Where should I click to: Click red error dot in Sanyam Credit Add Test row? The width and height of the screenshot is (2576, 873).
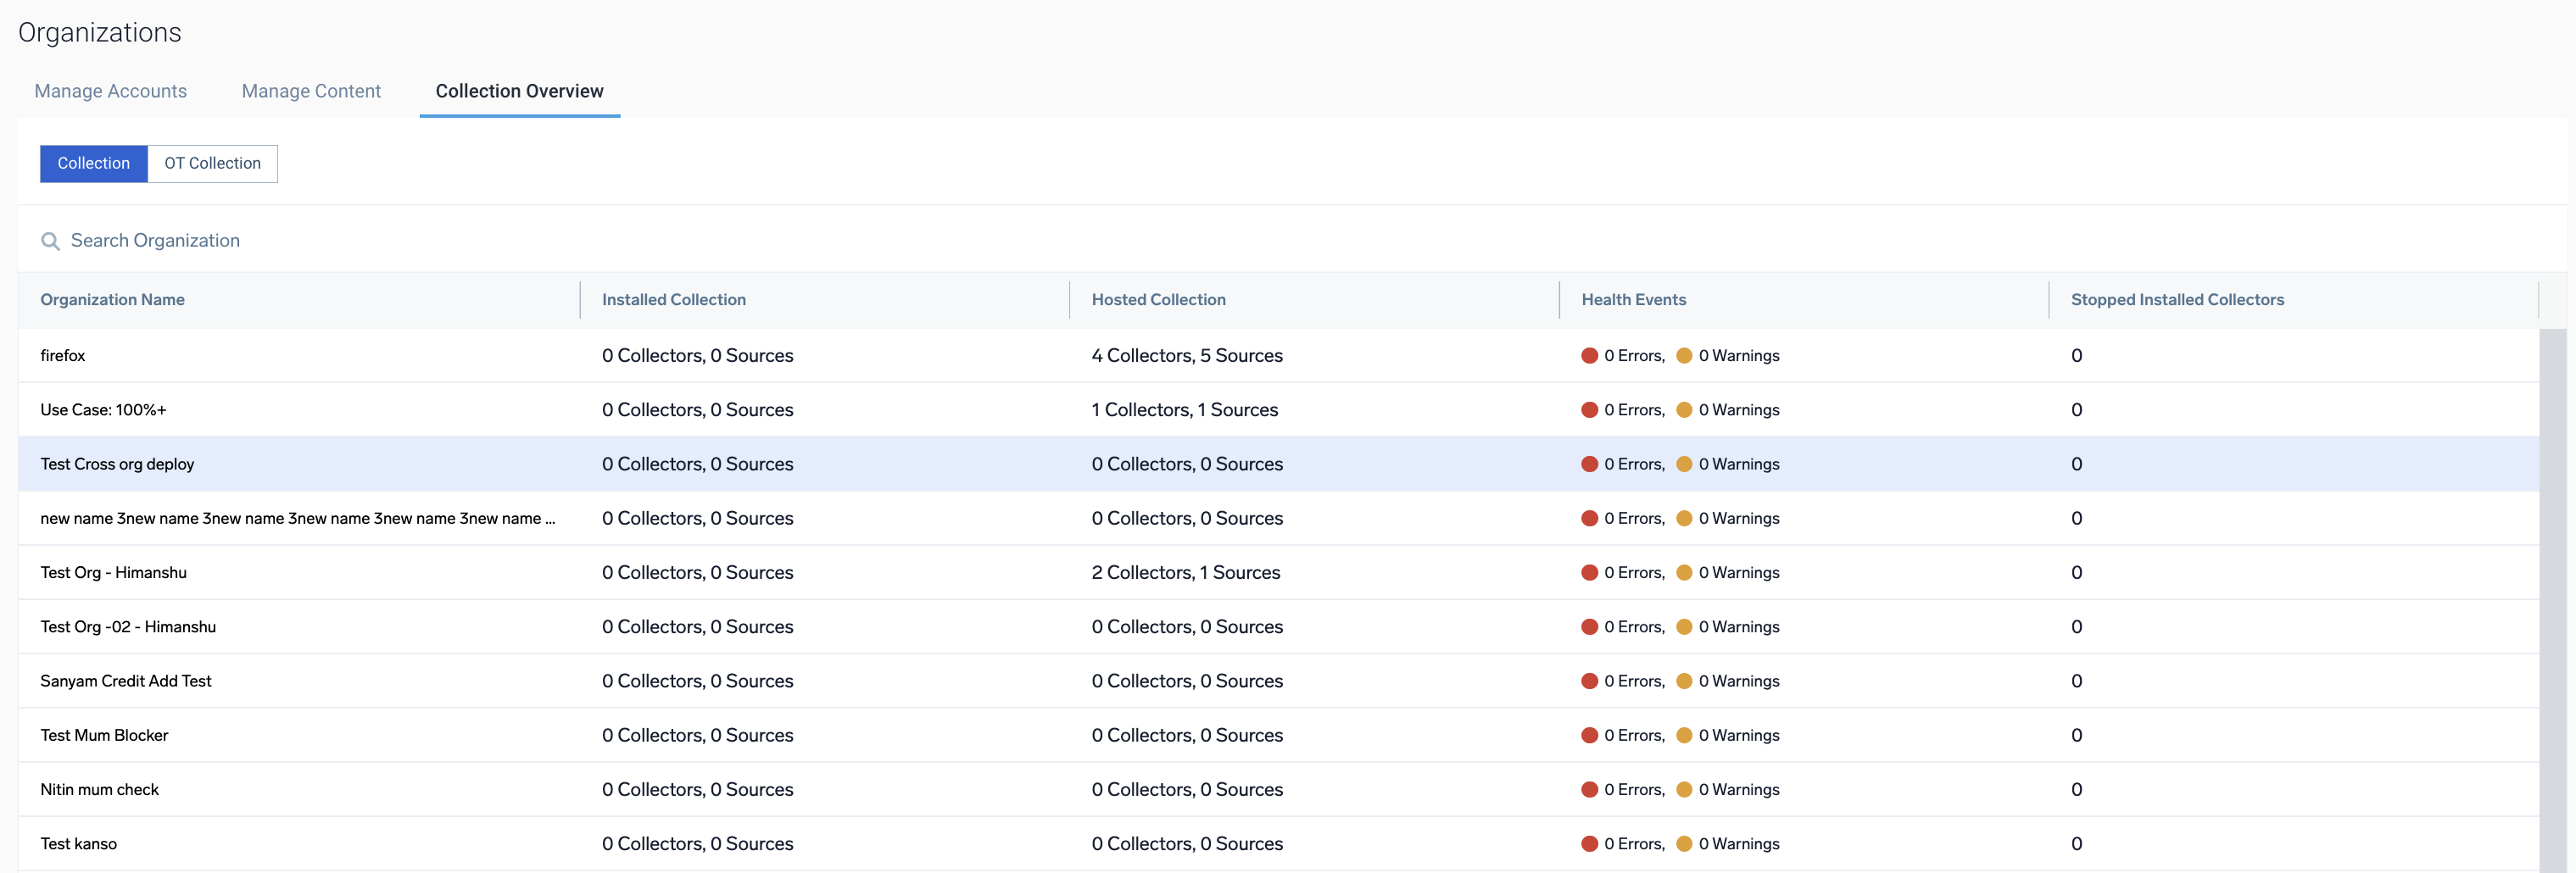coord(1589,681)
